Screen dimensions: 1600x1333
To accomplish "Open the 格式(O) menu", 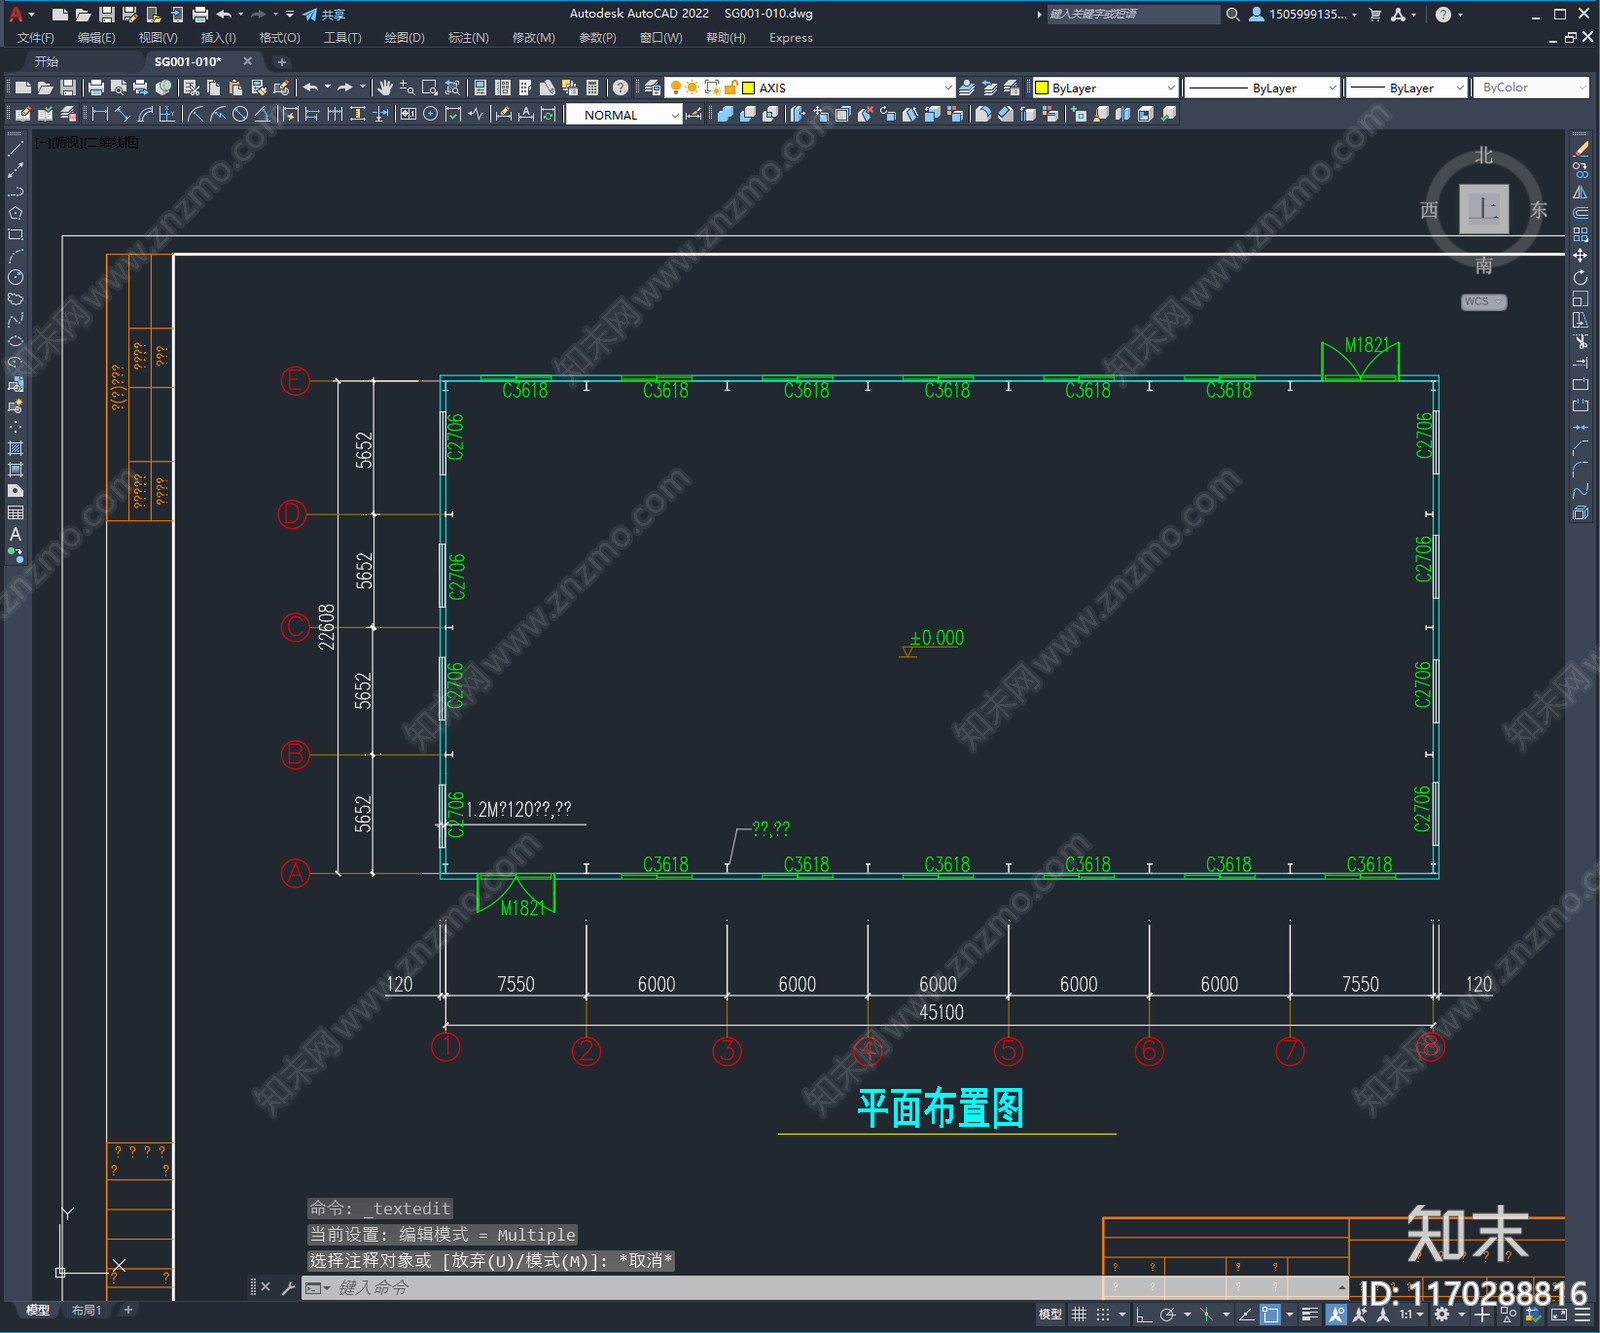I will 279,38.
